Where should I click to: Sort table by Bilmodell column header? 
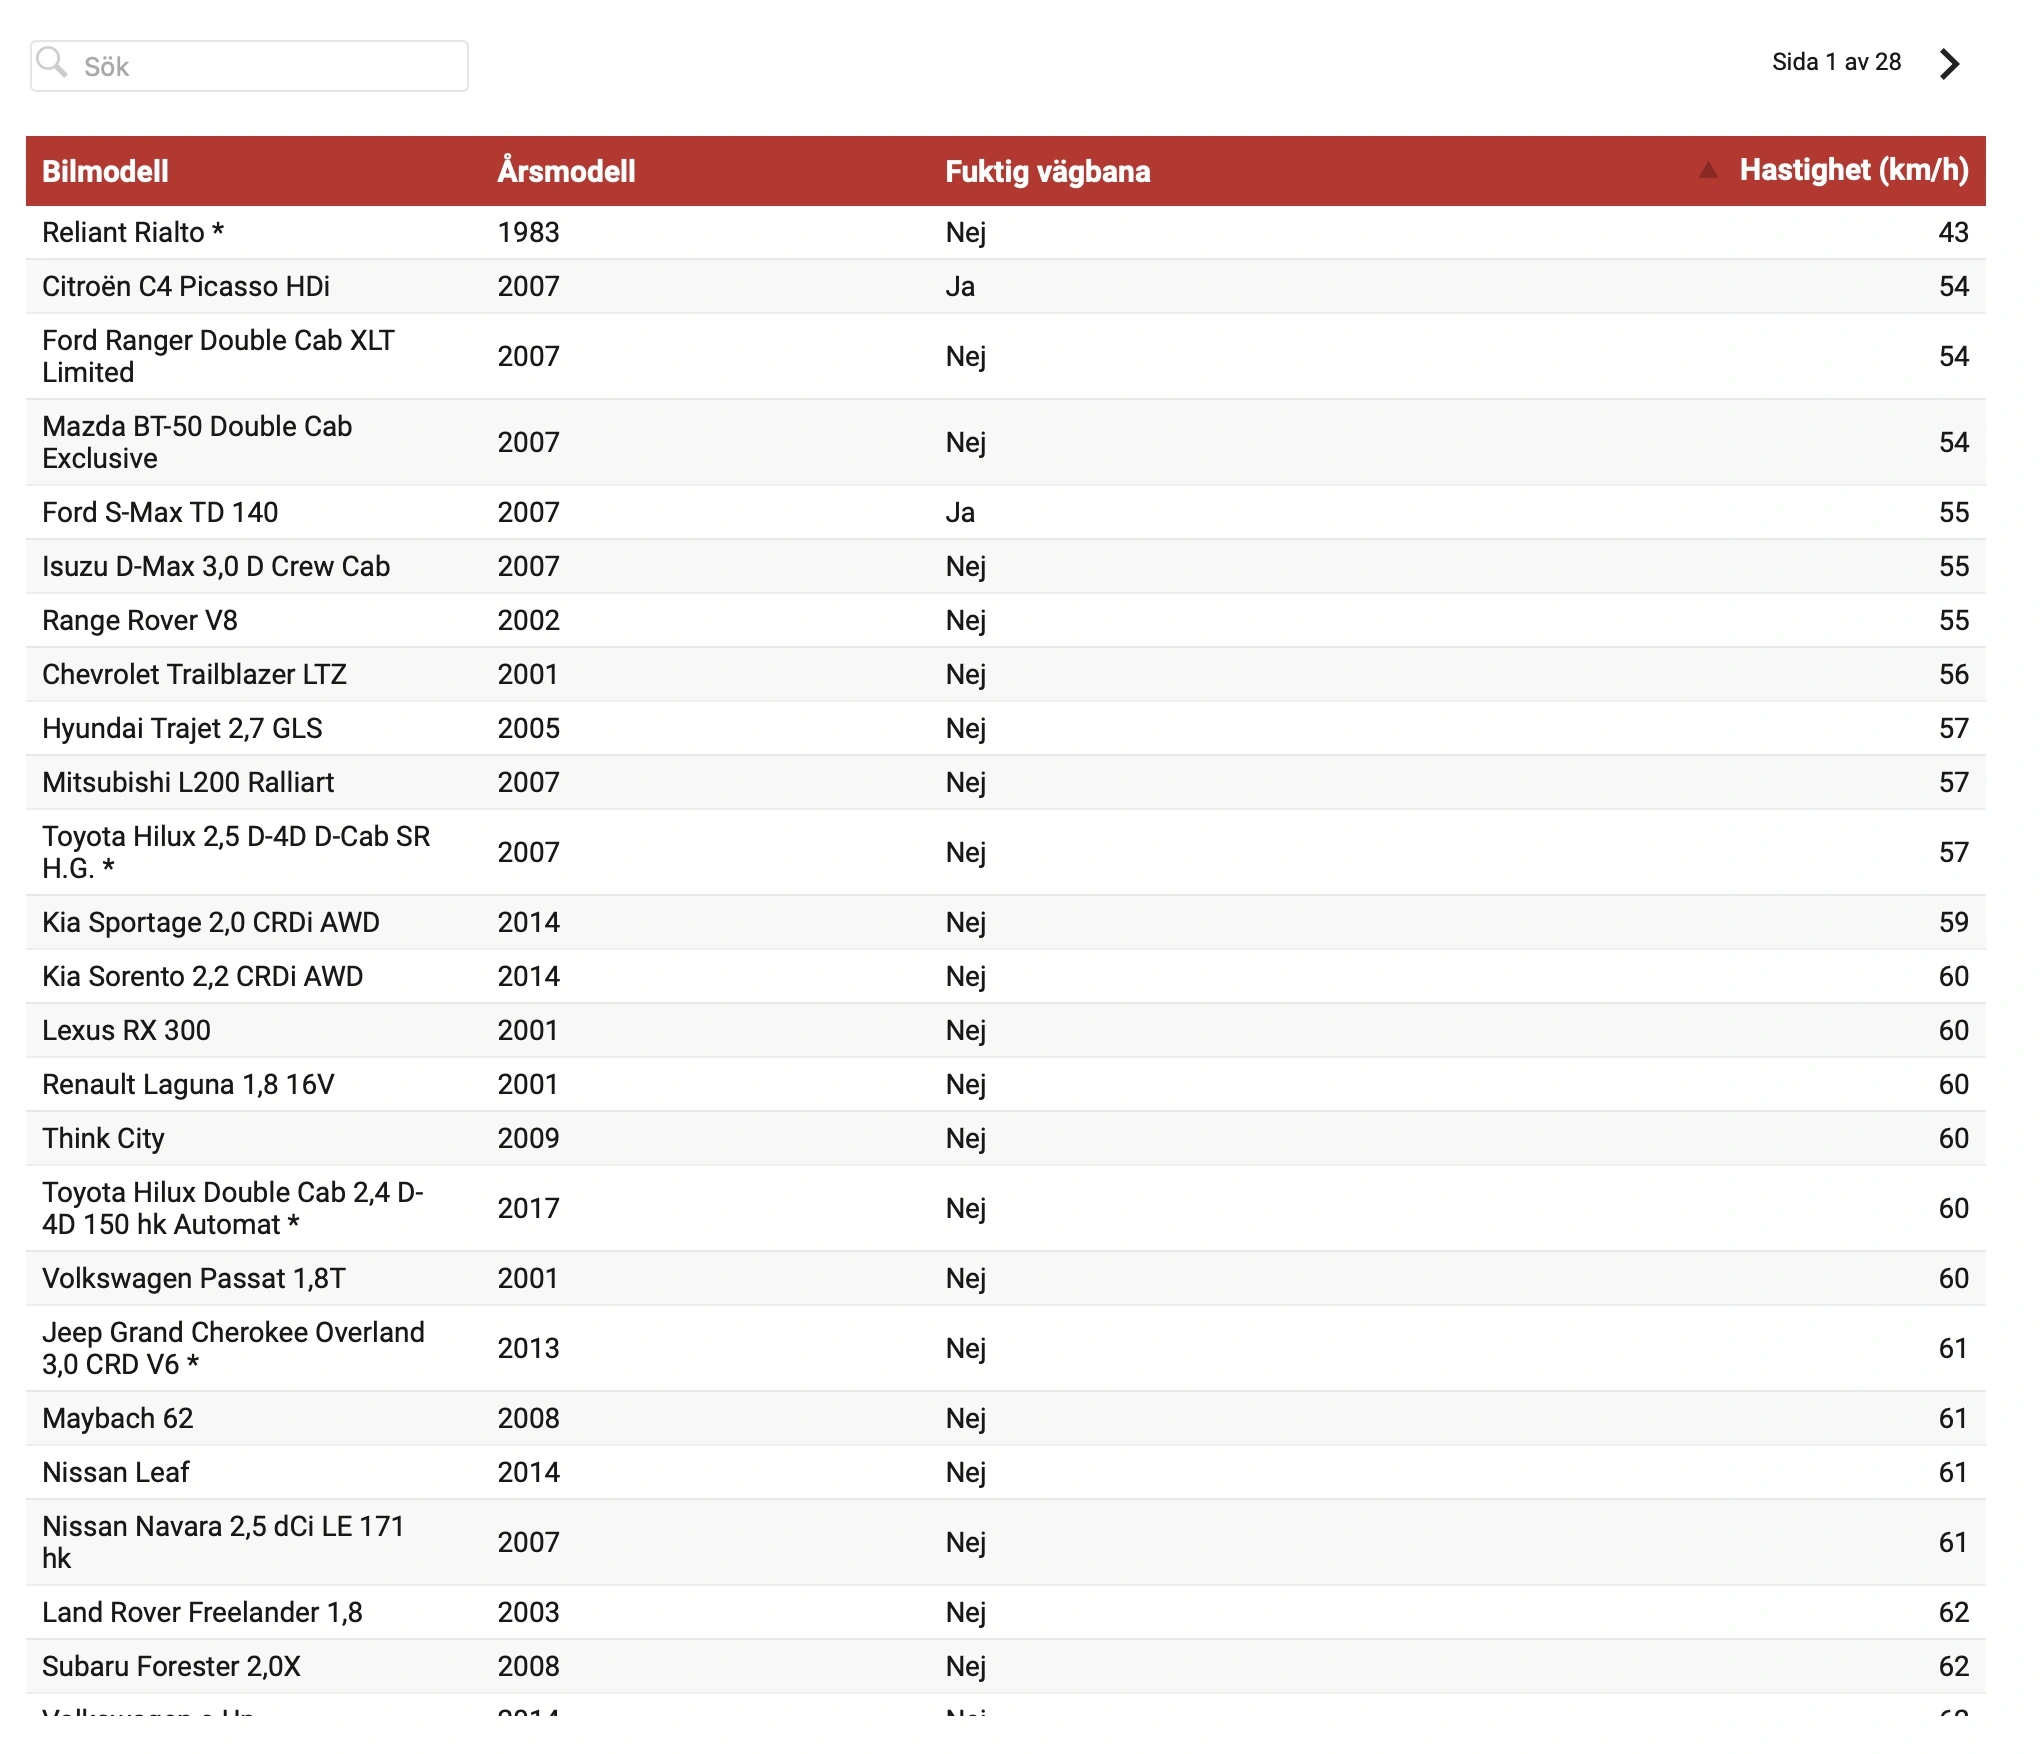(105, 171)
